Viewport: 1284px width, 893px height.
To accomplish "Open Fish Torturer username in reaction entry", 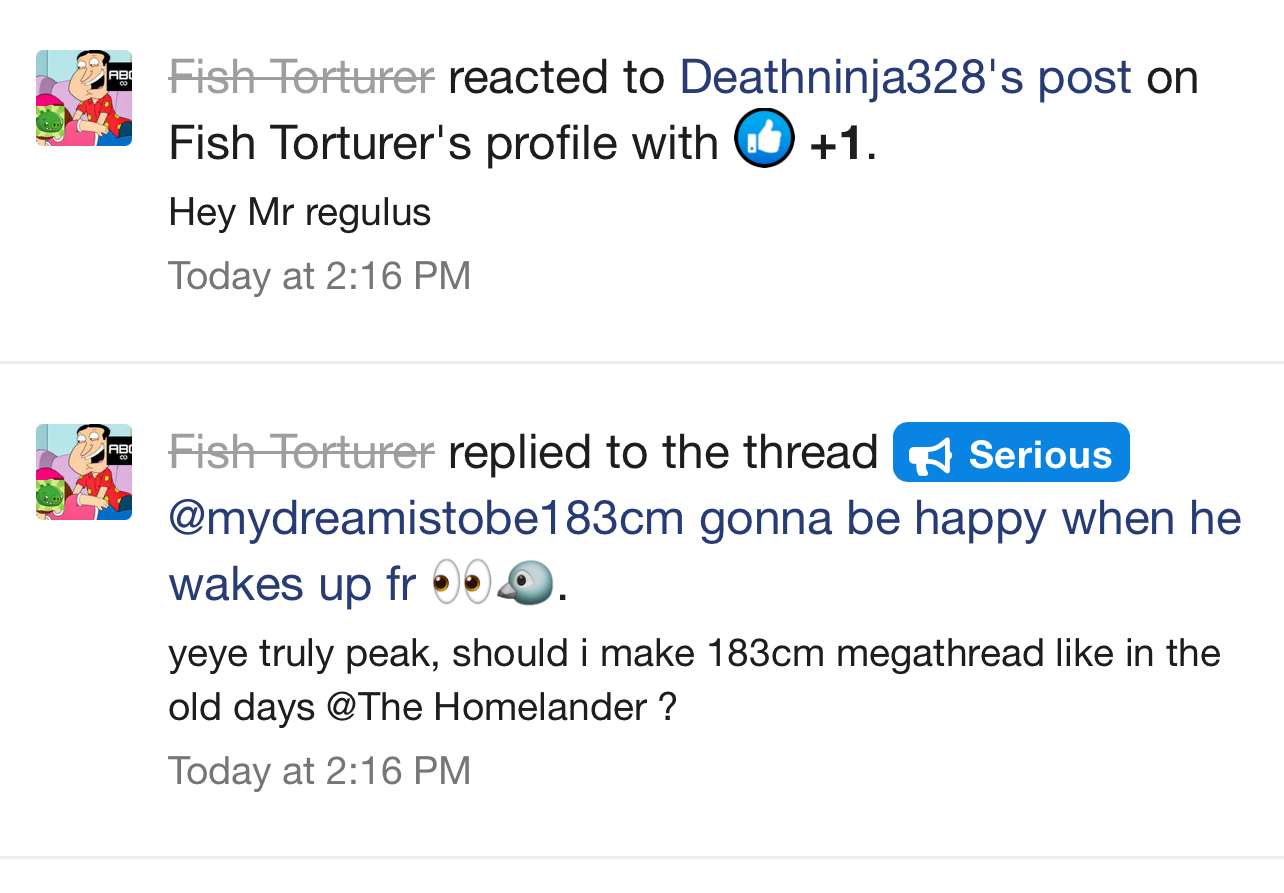I will (x=301, y=77).
